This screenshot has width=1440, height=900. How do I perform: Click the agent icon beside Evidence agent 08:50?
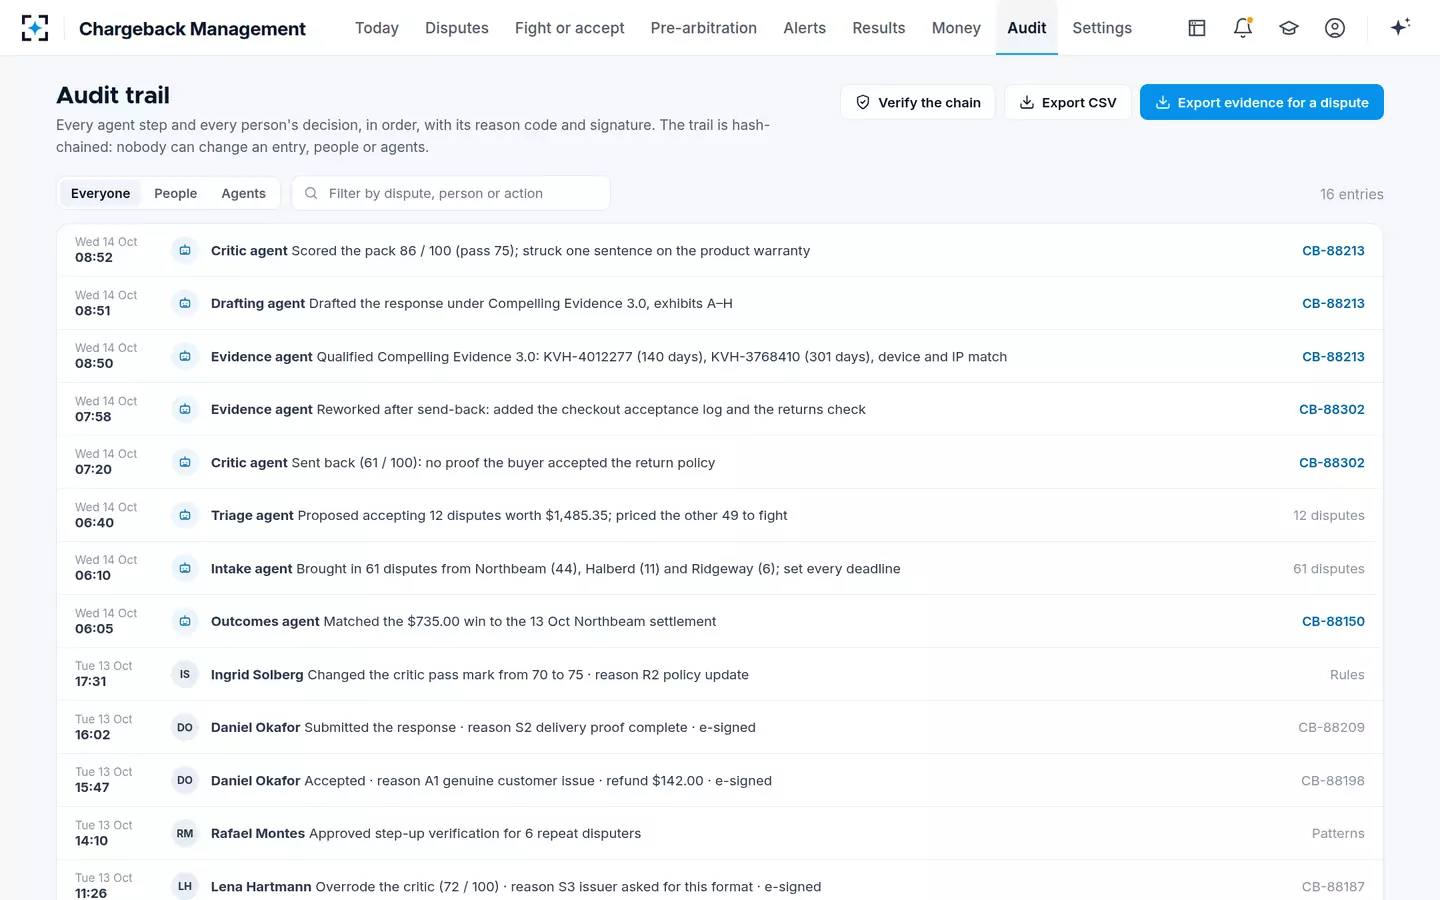pyautogui.click(x=185, y=356)
